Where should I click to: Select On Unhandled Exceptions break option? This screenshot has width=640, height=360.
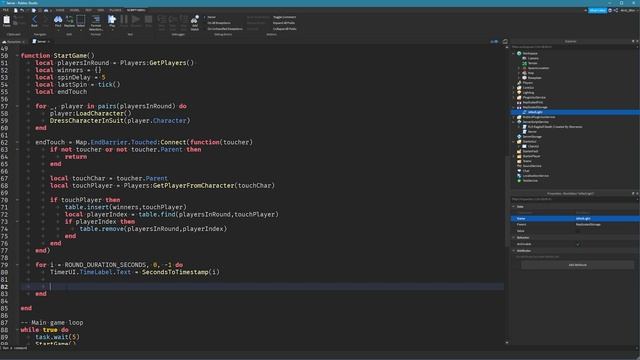pos(225,29)
